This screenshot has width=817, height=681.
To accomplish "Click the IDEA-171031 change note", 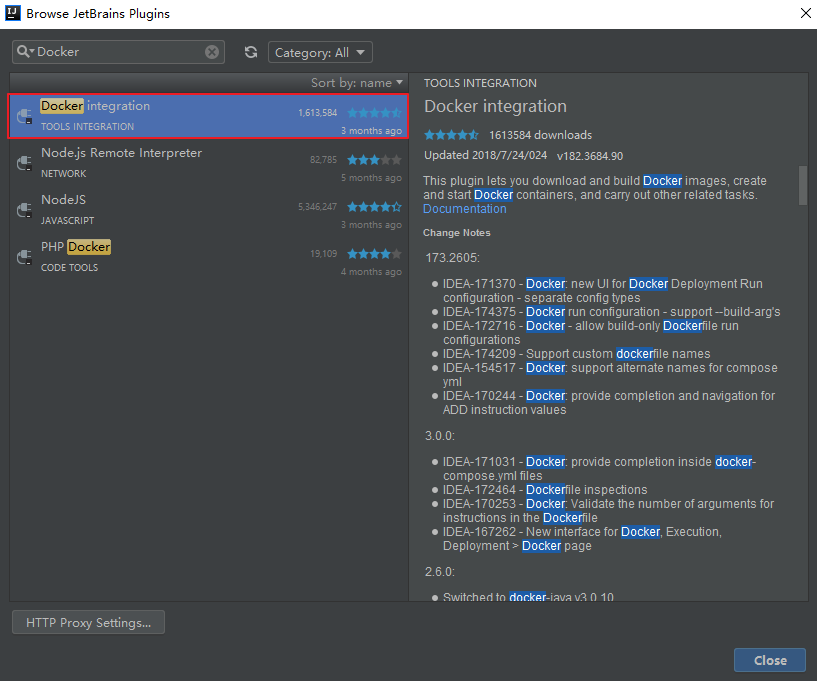I will point(599,469).
